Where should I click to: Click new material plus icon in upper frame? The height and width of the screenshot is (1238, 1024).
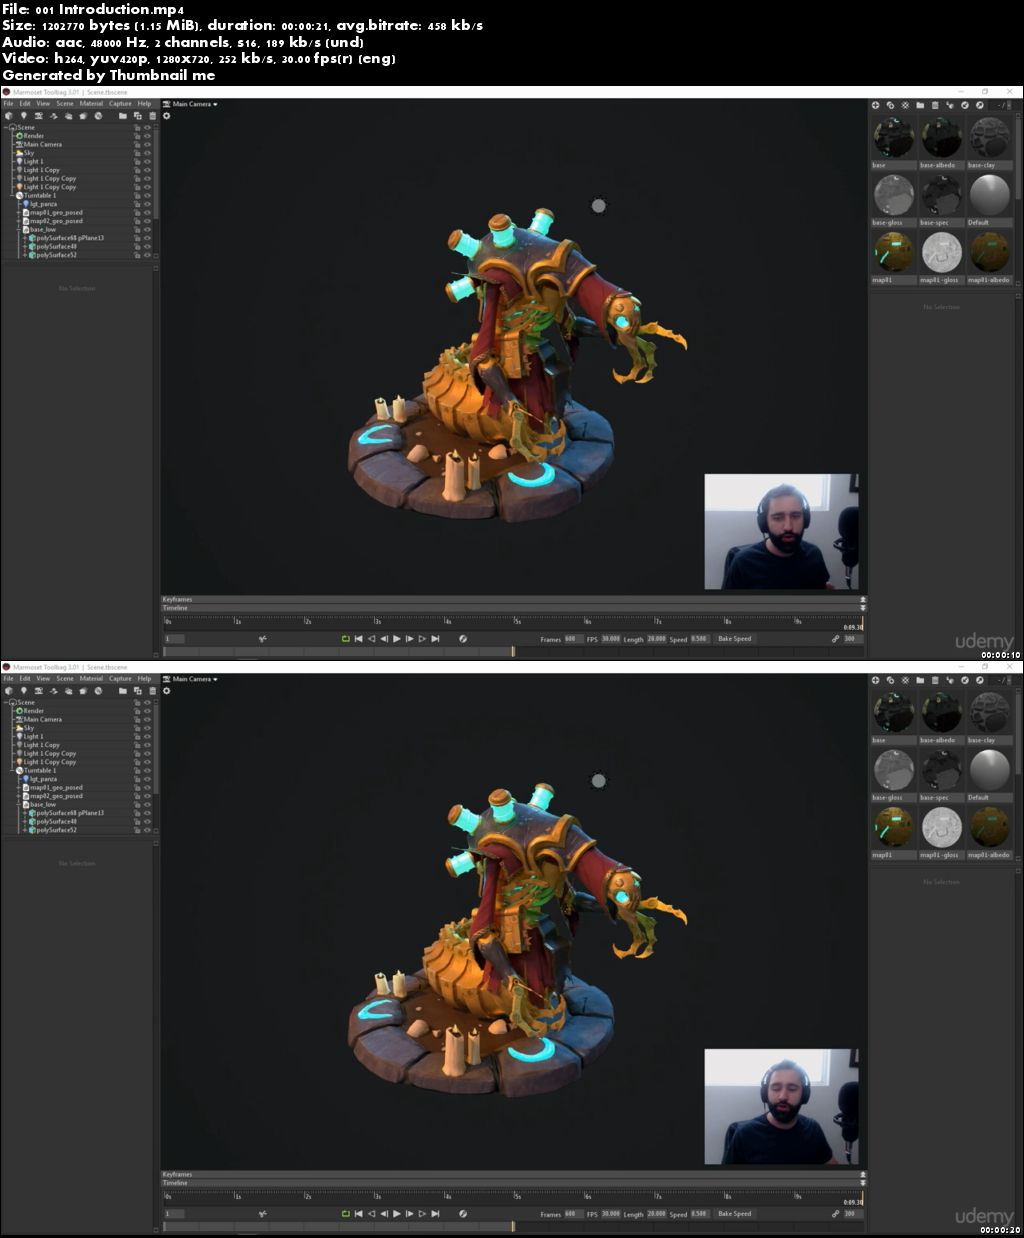click(875, 104)
